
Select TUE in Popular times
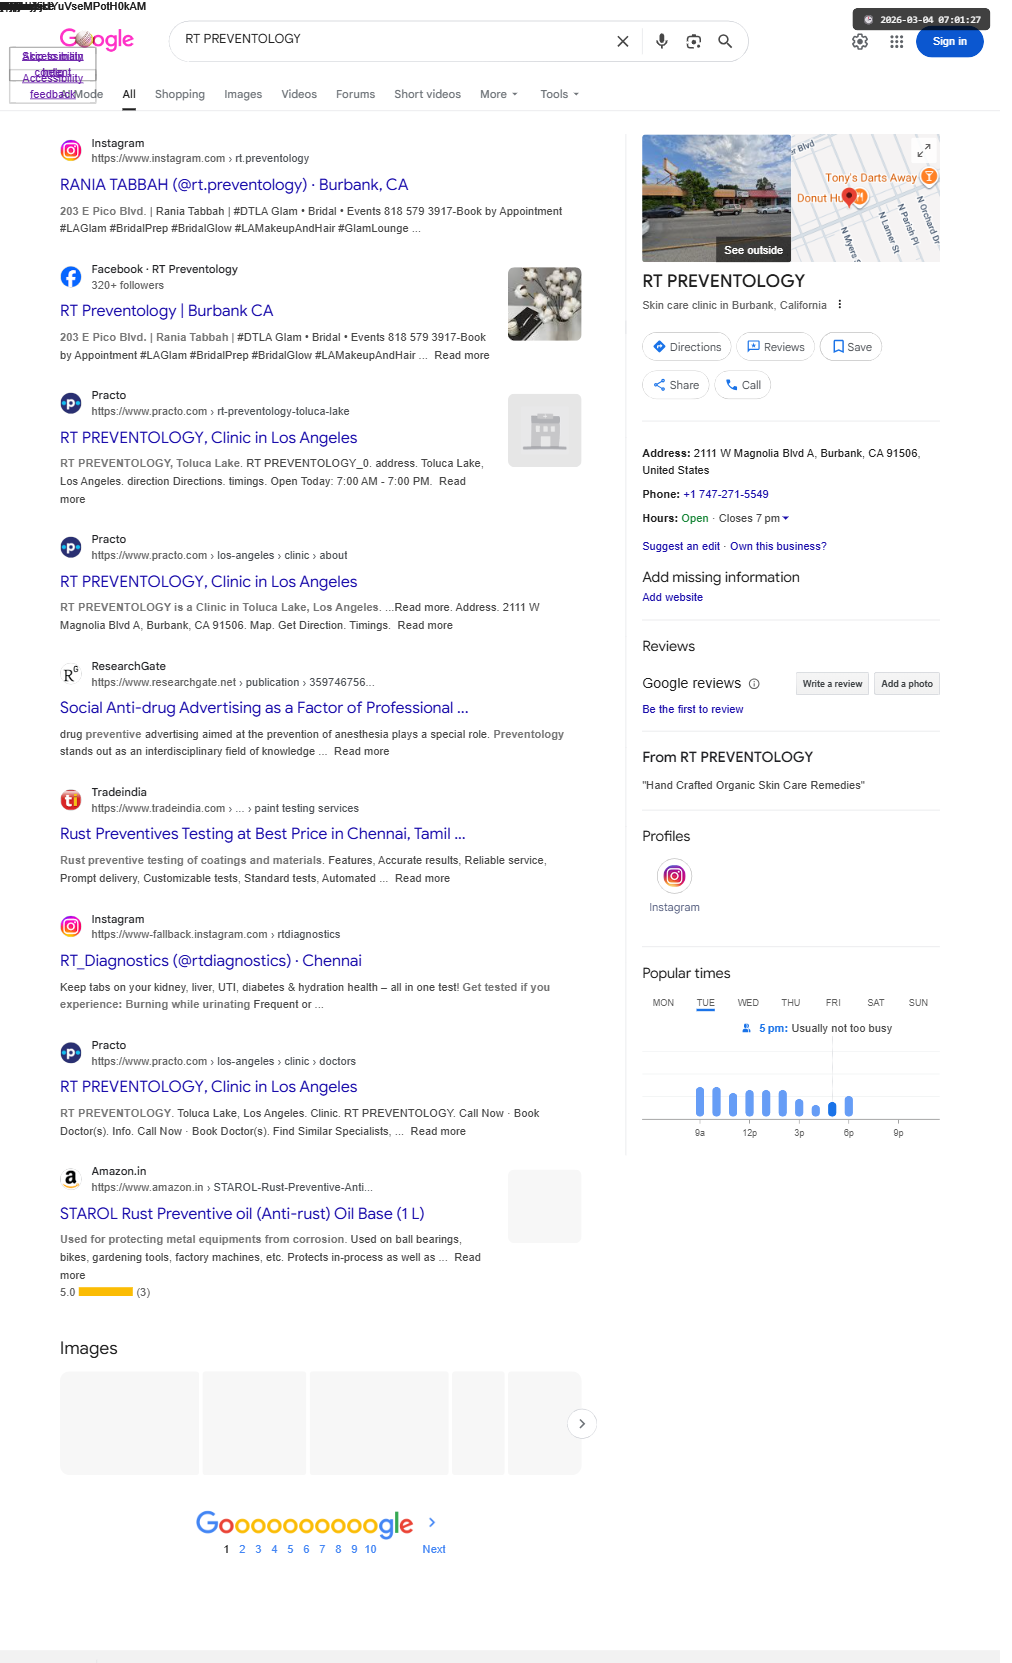pos(706,1002)
